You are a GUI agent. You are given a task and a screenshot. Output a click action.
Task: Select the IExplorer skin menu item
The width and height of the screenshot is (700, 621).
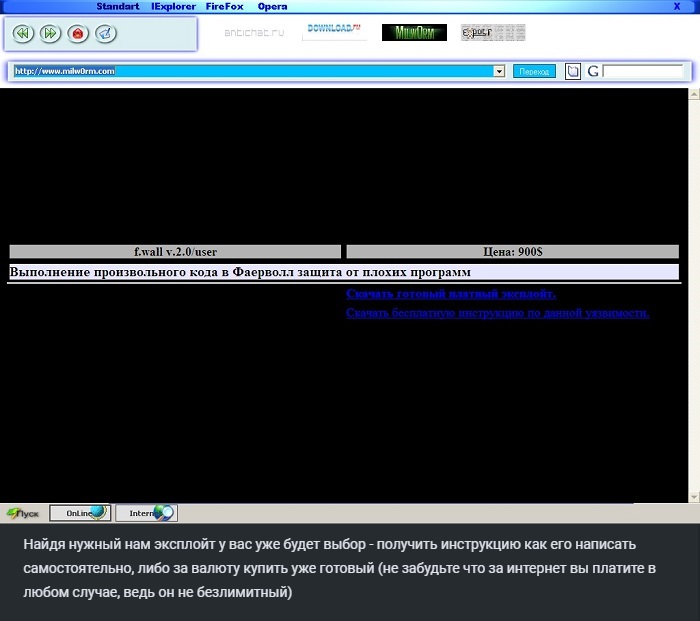(173, 6)
